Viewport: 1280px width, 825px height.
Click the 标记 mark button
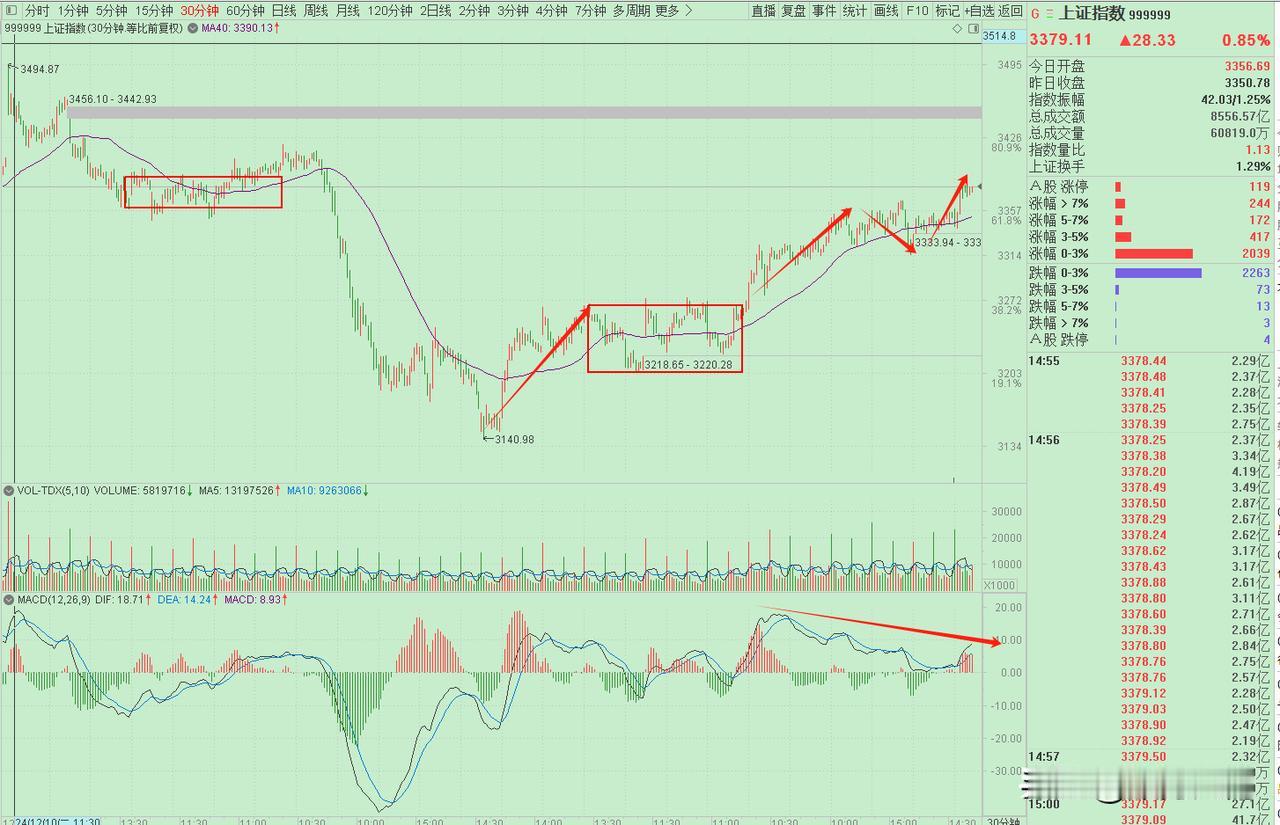tap(947, 10)
